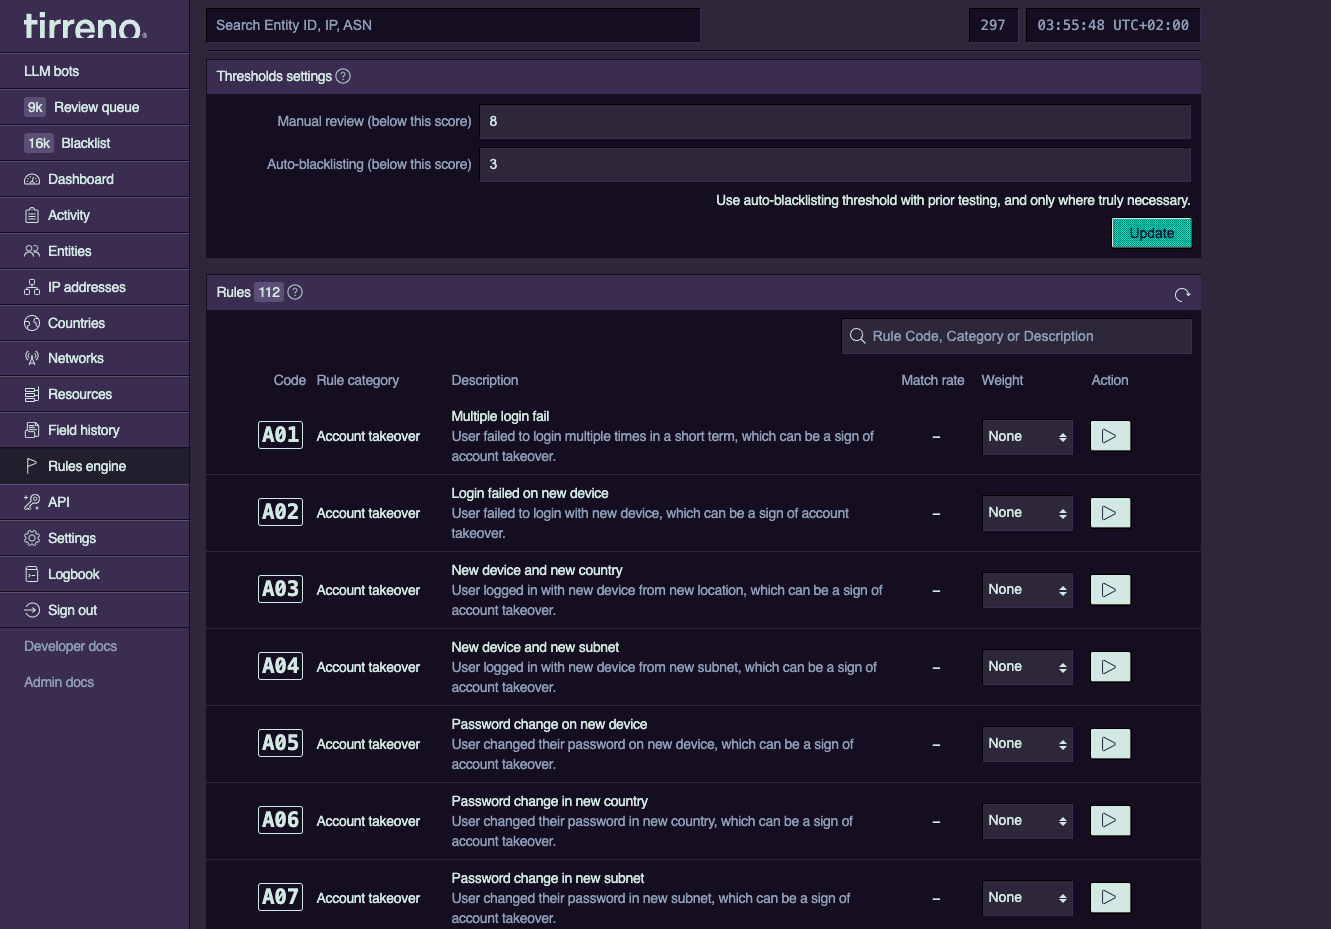The width and height of the screenshot is (1331, 929).
Task: Click the Dashboard gauge icon in sidebar
Action: (x=32, y=179)
